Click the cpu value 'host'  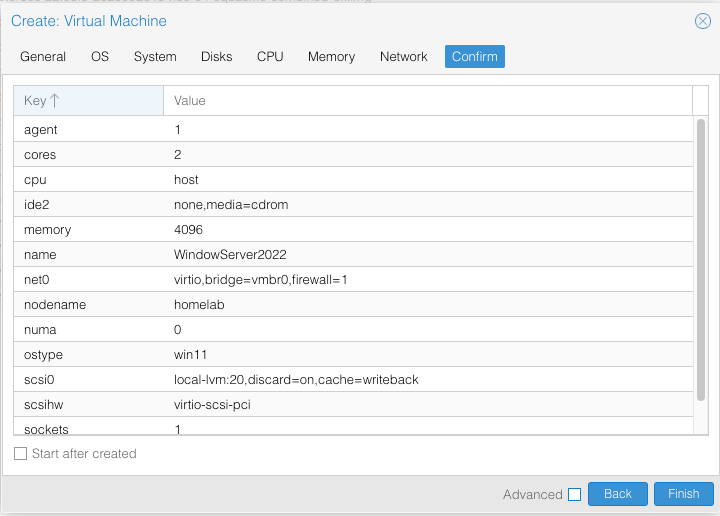(x=186, y=179)
